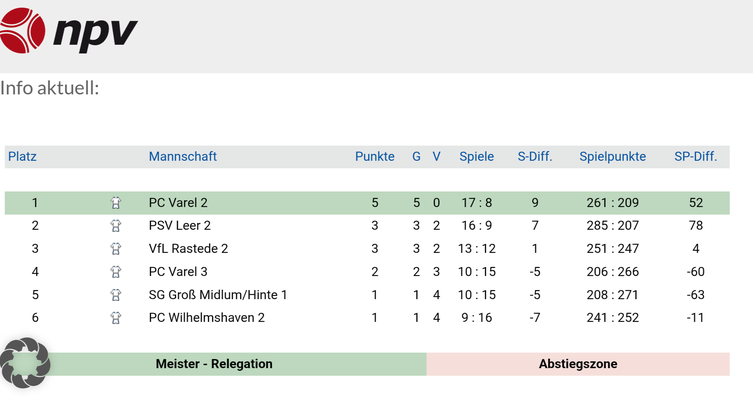This screenshot has width=753, height=400.
Task: Click the Platz column header
Action: coord(22,157)
